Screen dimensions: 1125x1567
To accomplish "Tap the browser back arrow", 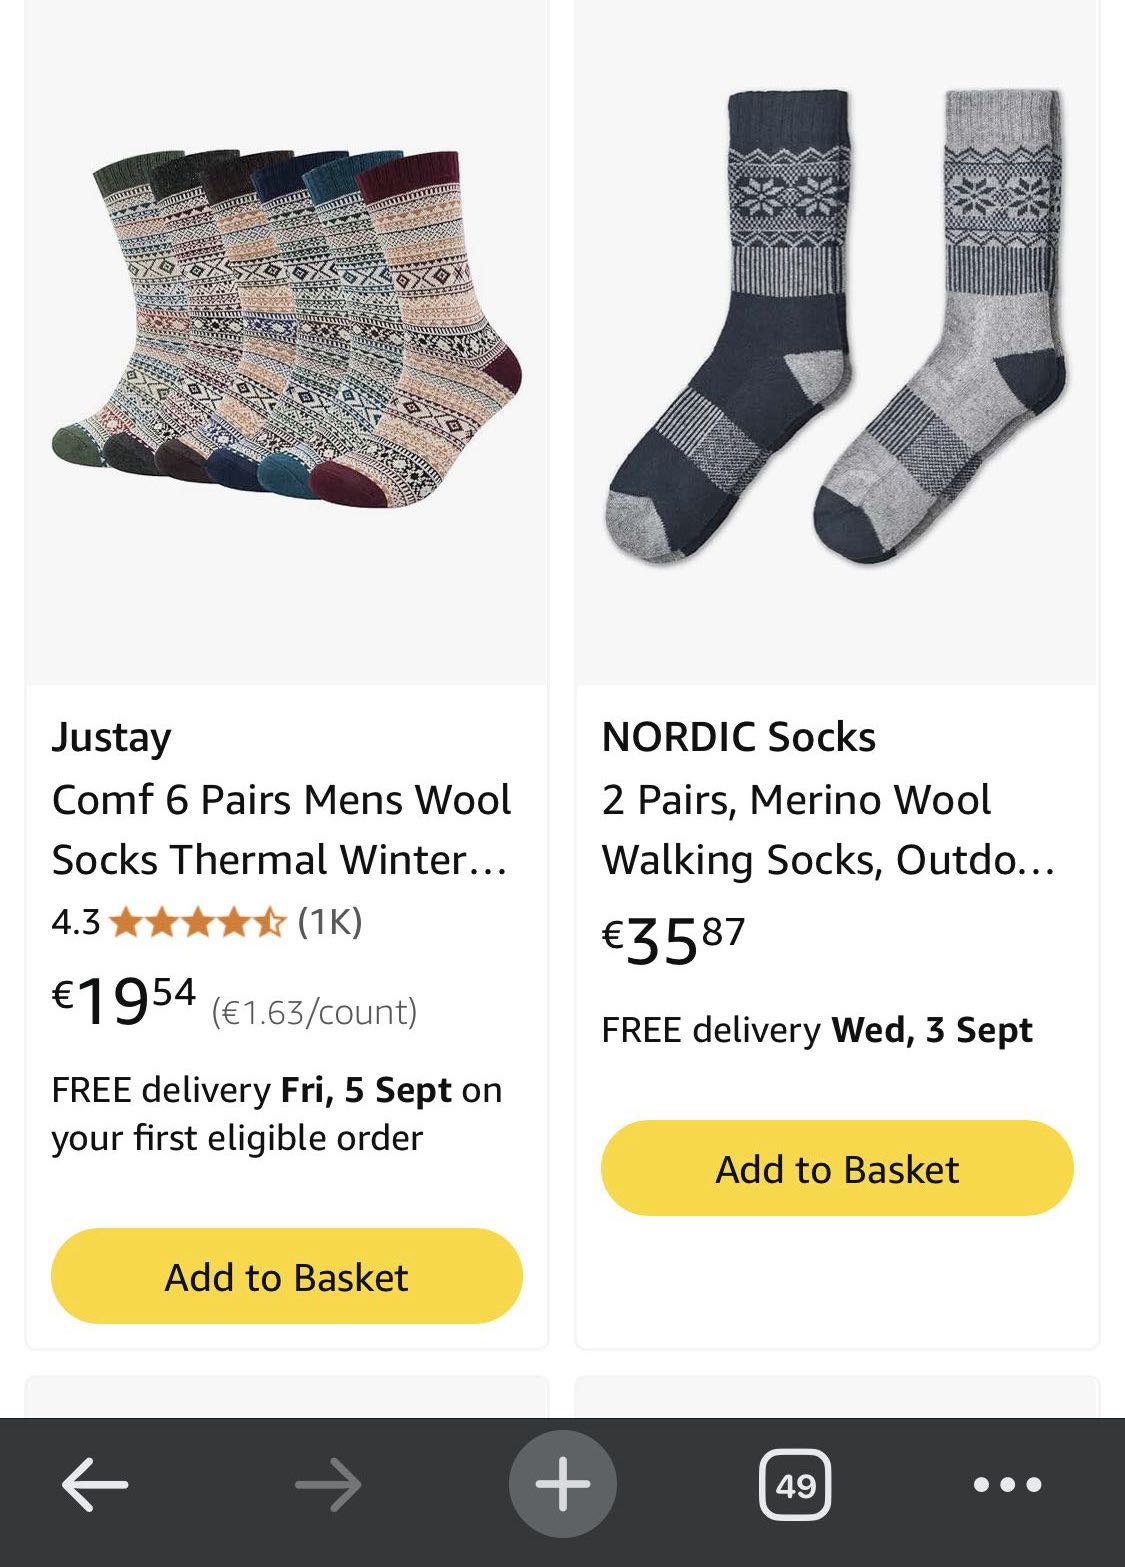I will click(95, 1485).
